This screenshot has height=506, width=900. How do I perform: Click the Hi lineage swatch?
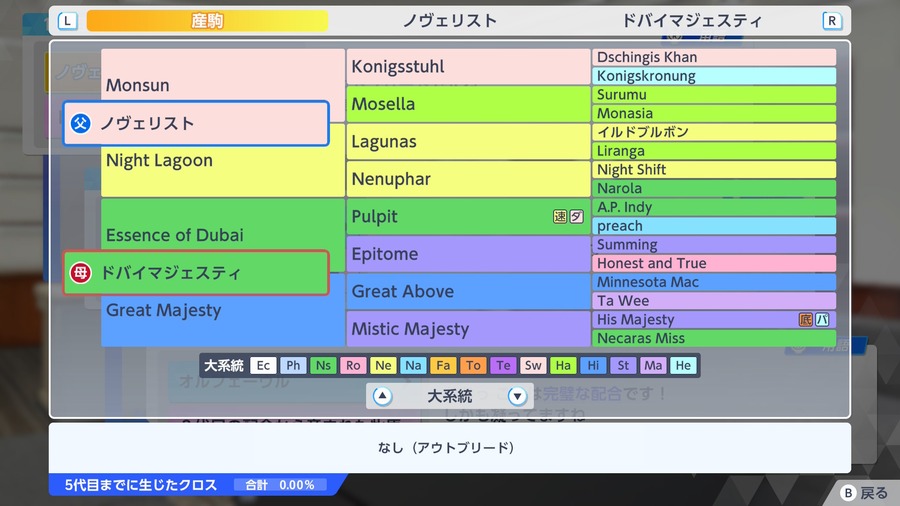pyautogui.click(x=593, y=365)
